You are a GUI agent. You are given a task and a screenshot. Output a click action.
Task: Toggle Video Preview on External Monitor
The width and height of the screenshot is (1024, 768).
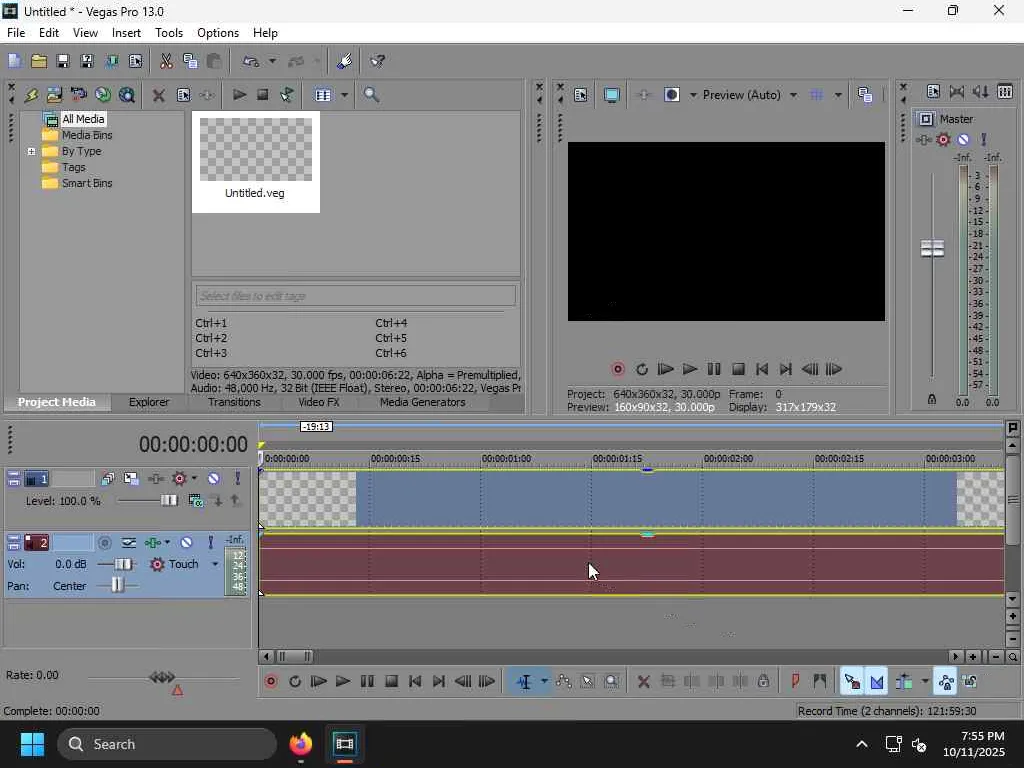[x=611, y=95]
